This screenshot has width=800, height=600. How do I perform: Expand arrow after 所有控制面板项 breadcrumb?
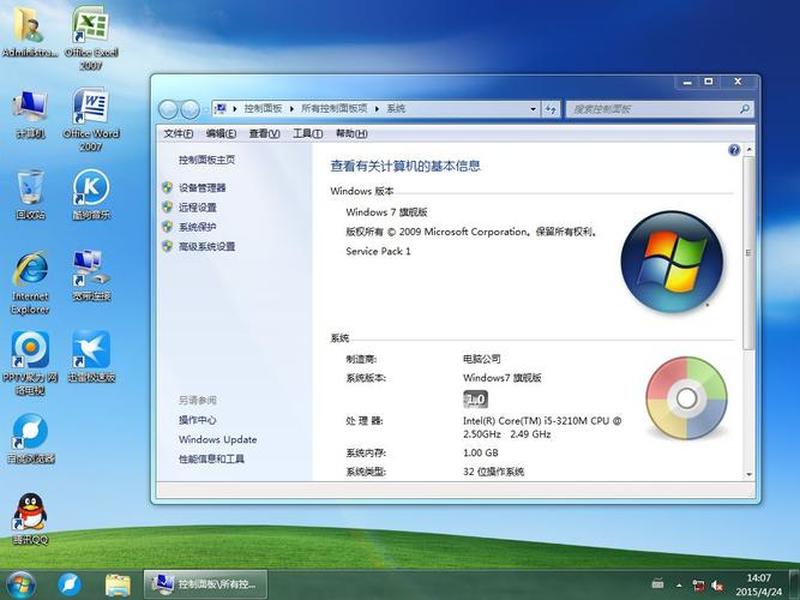pyautogui.click(x=377, y=109)
